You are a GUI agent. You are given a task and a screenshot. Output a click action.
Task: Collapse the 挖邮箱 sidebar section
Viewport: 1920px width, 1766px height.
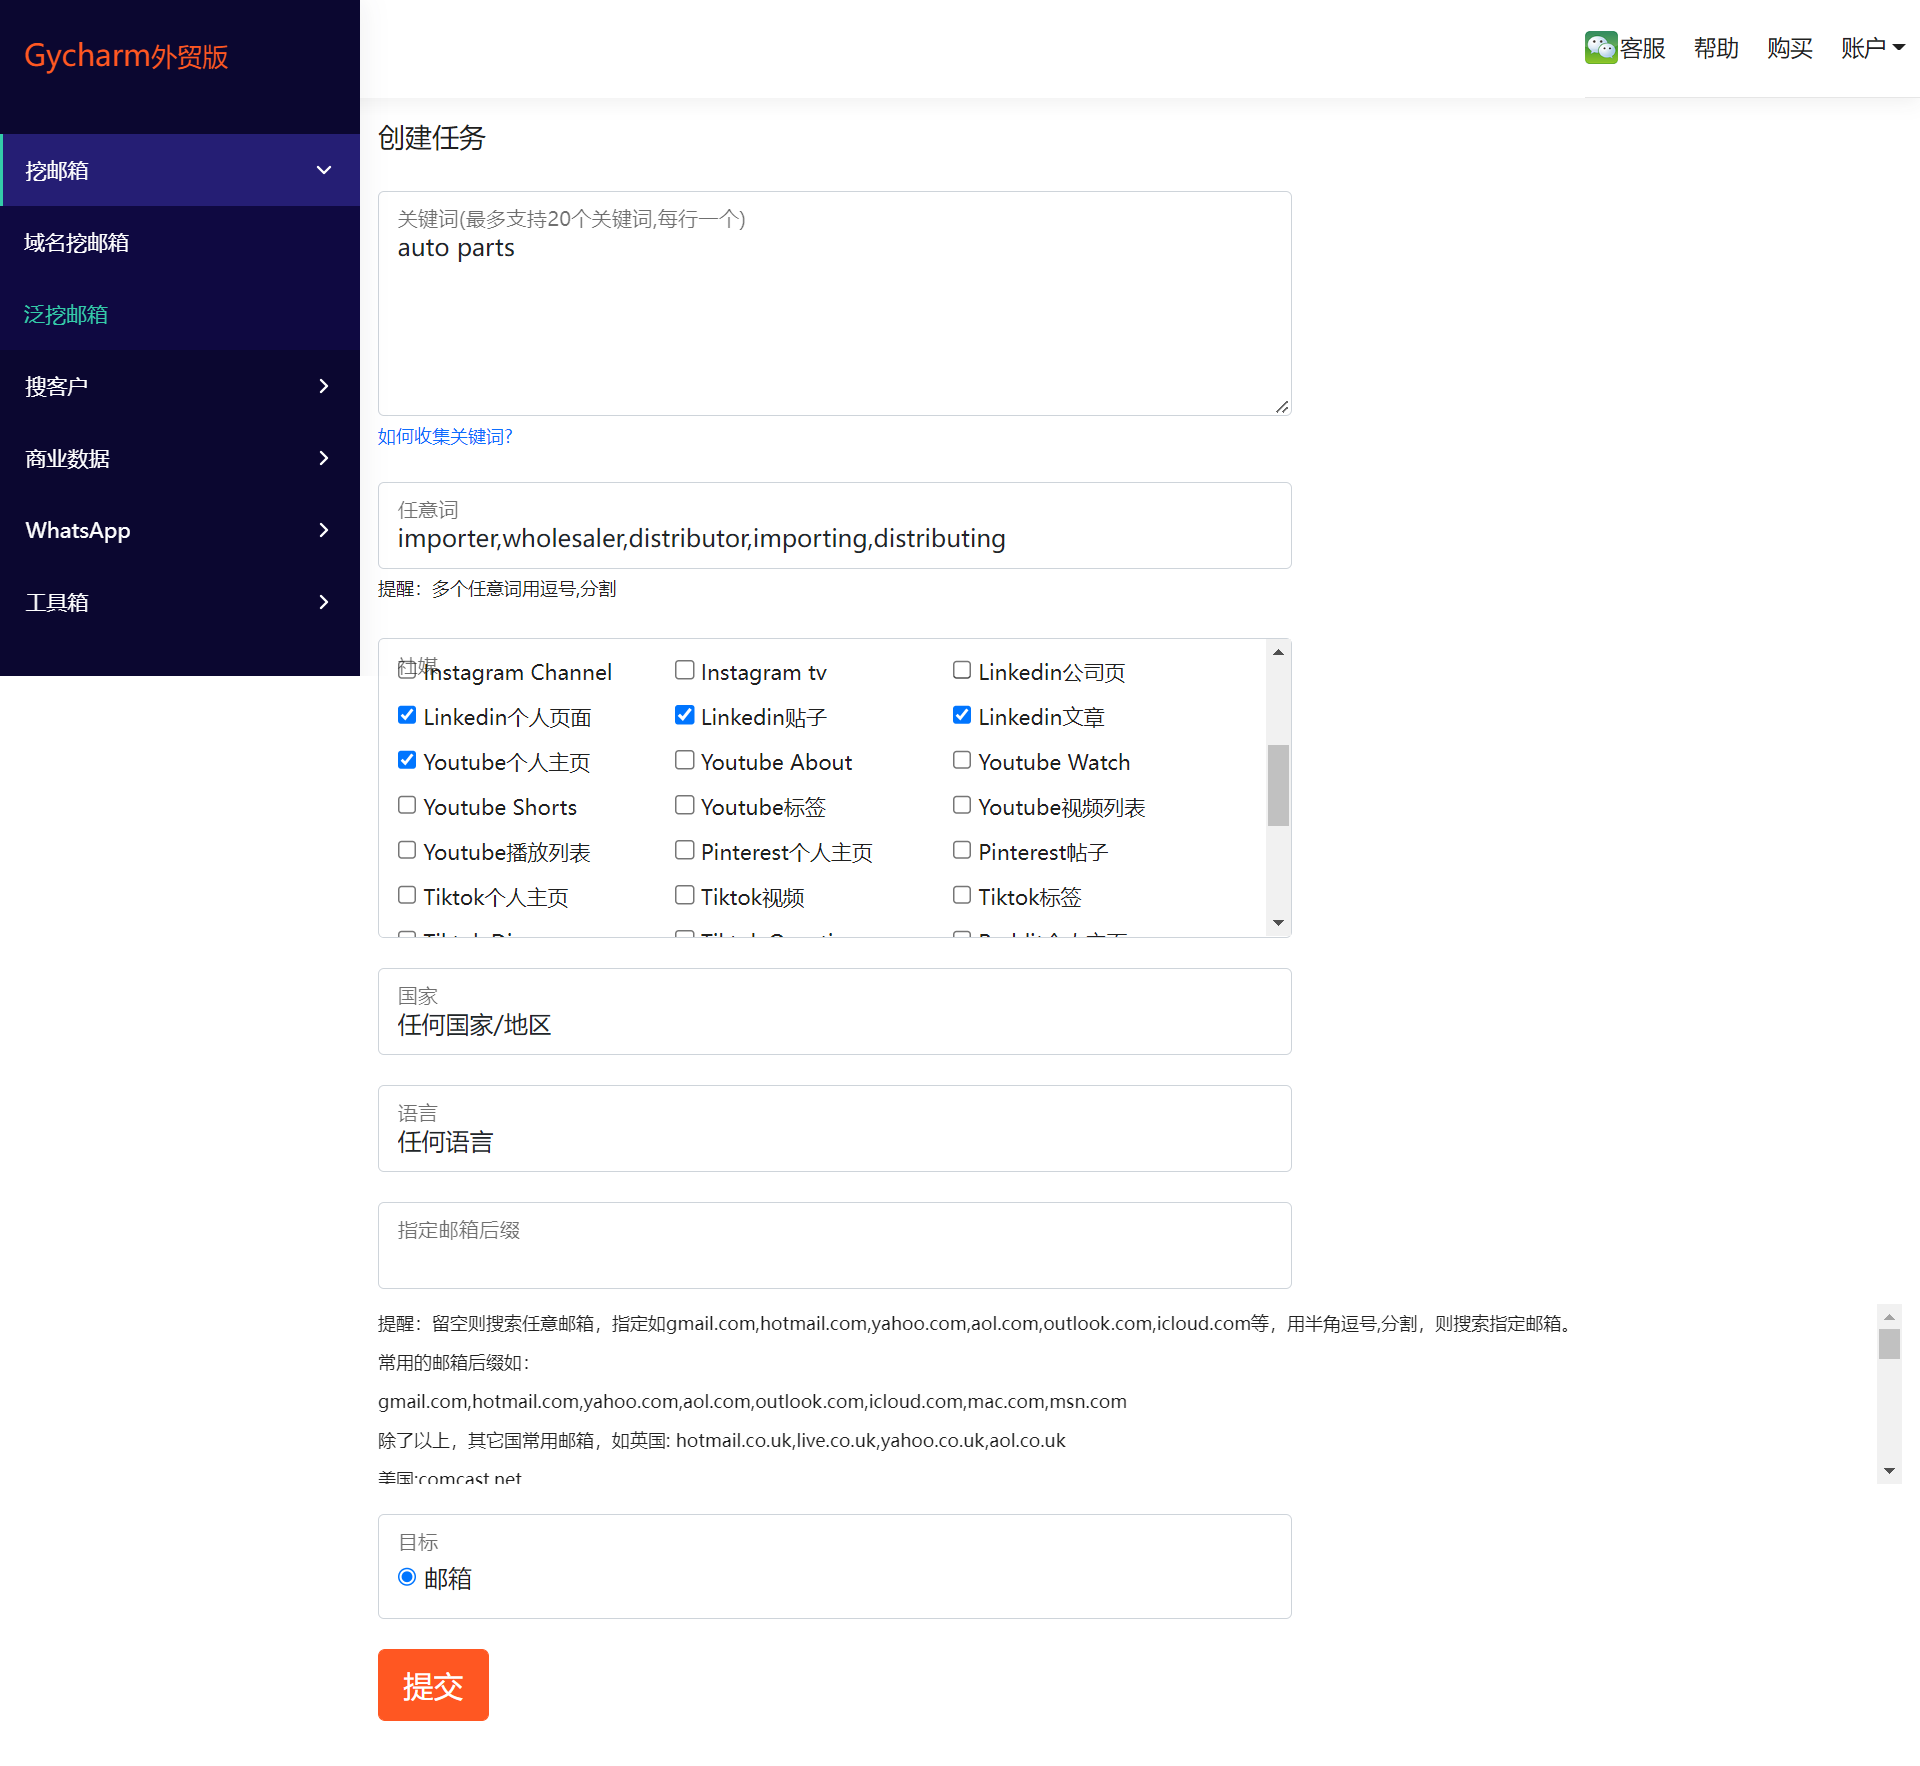point(180,170)
